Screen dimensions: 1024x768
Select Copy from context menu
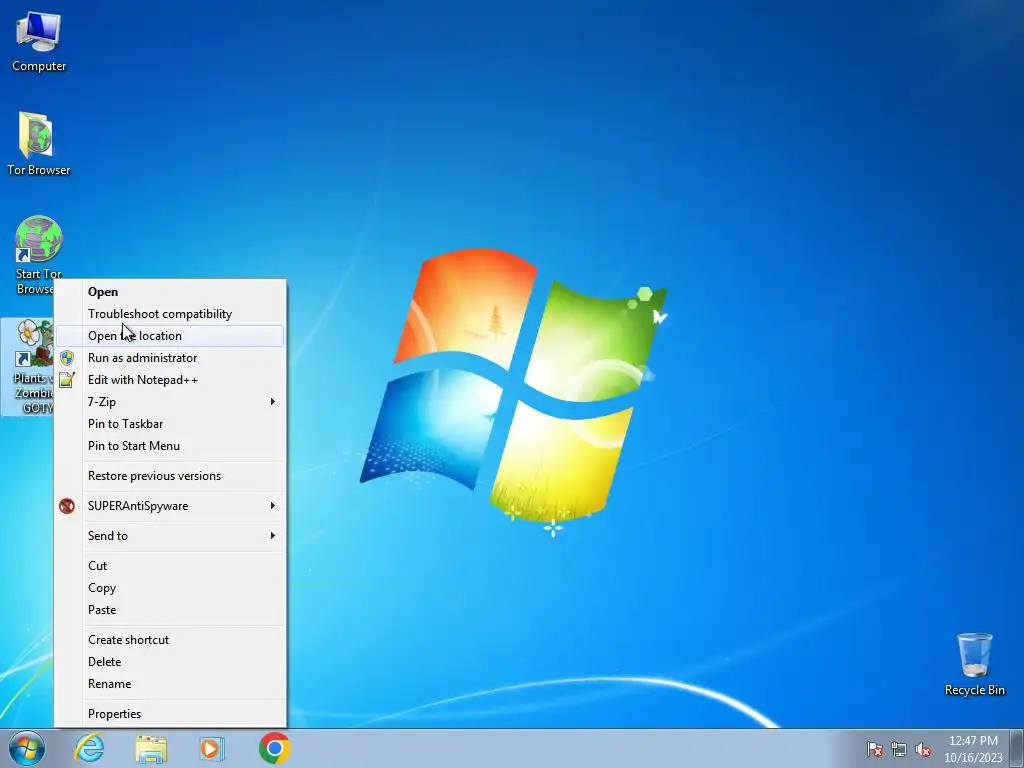pos(170,588)
